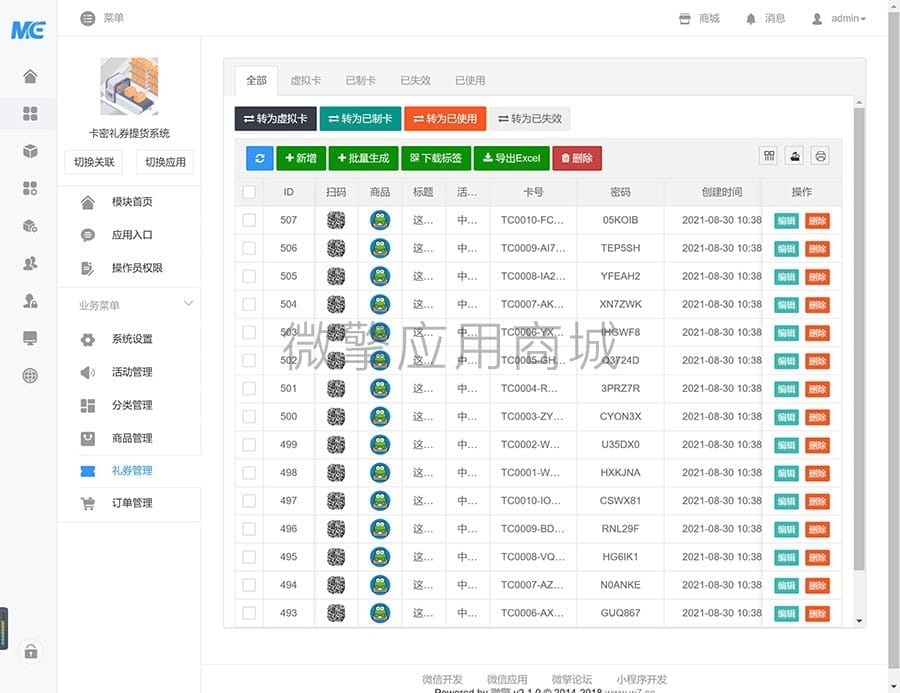Switch to the 已失效 tab
Viewport: 900px width, 693px height.
pyautogui.click(x=416, y=80)
